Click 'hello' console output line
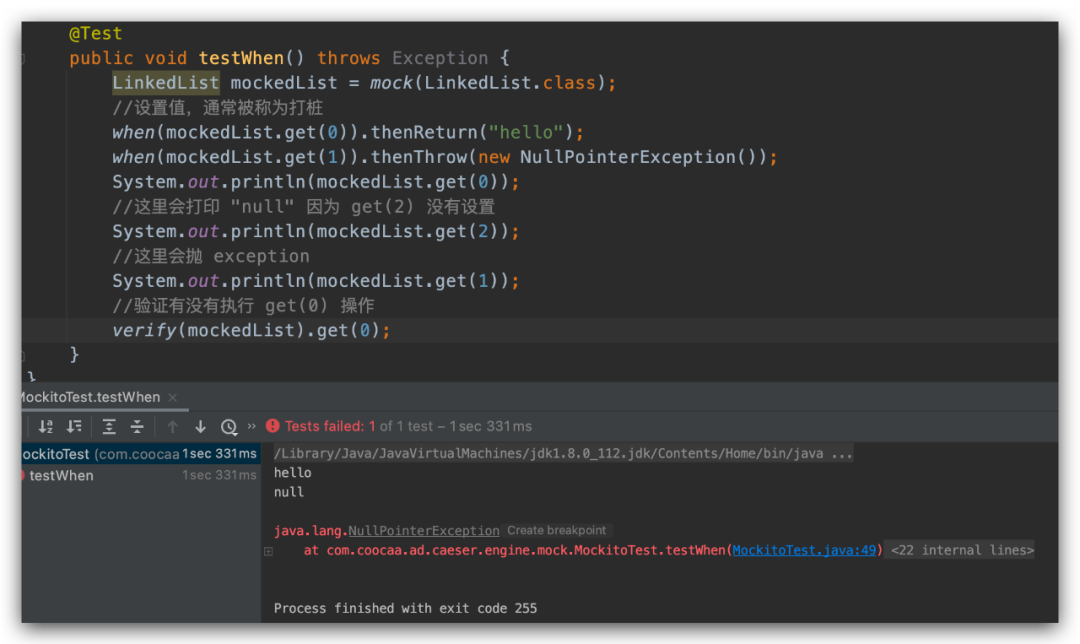This screenshot has width=1080, height=644. coord(293,472)
